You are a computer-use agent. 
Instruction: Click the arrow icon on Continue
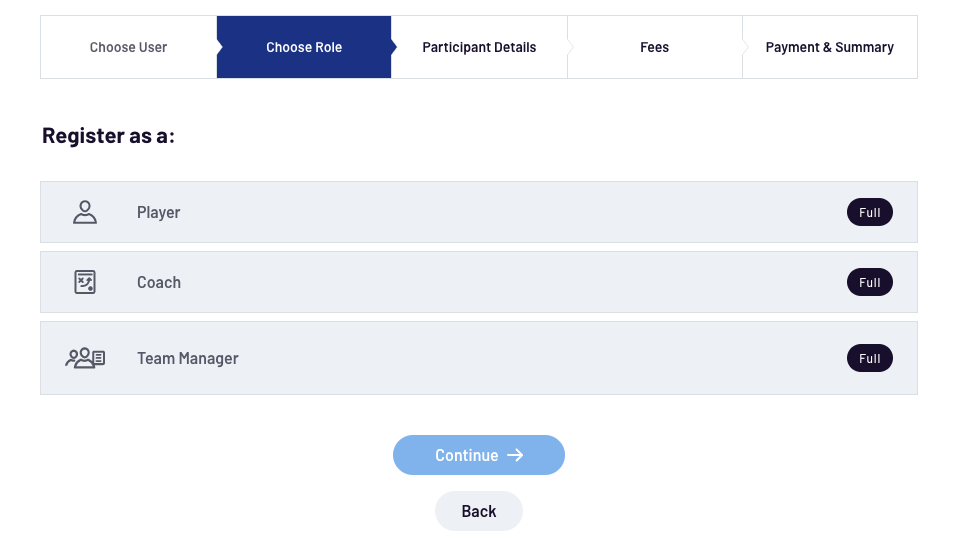point(515,455)
